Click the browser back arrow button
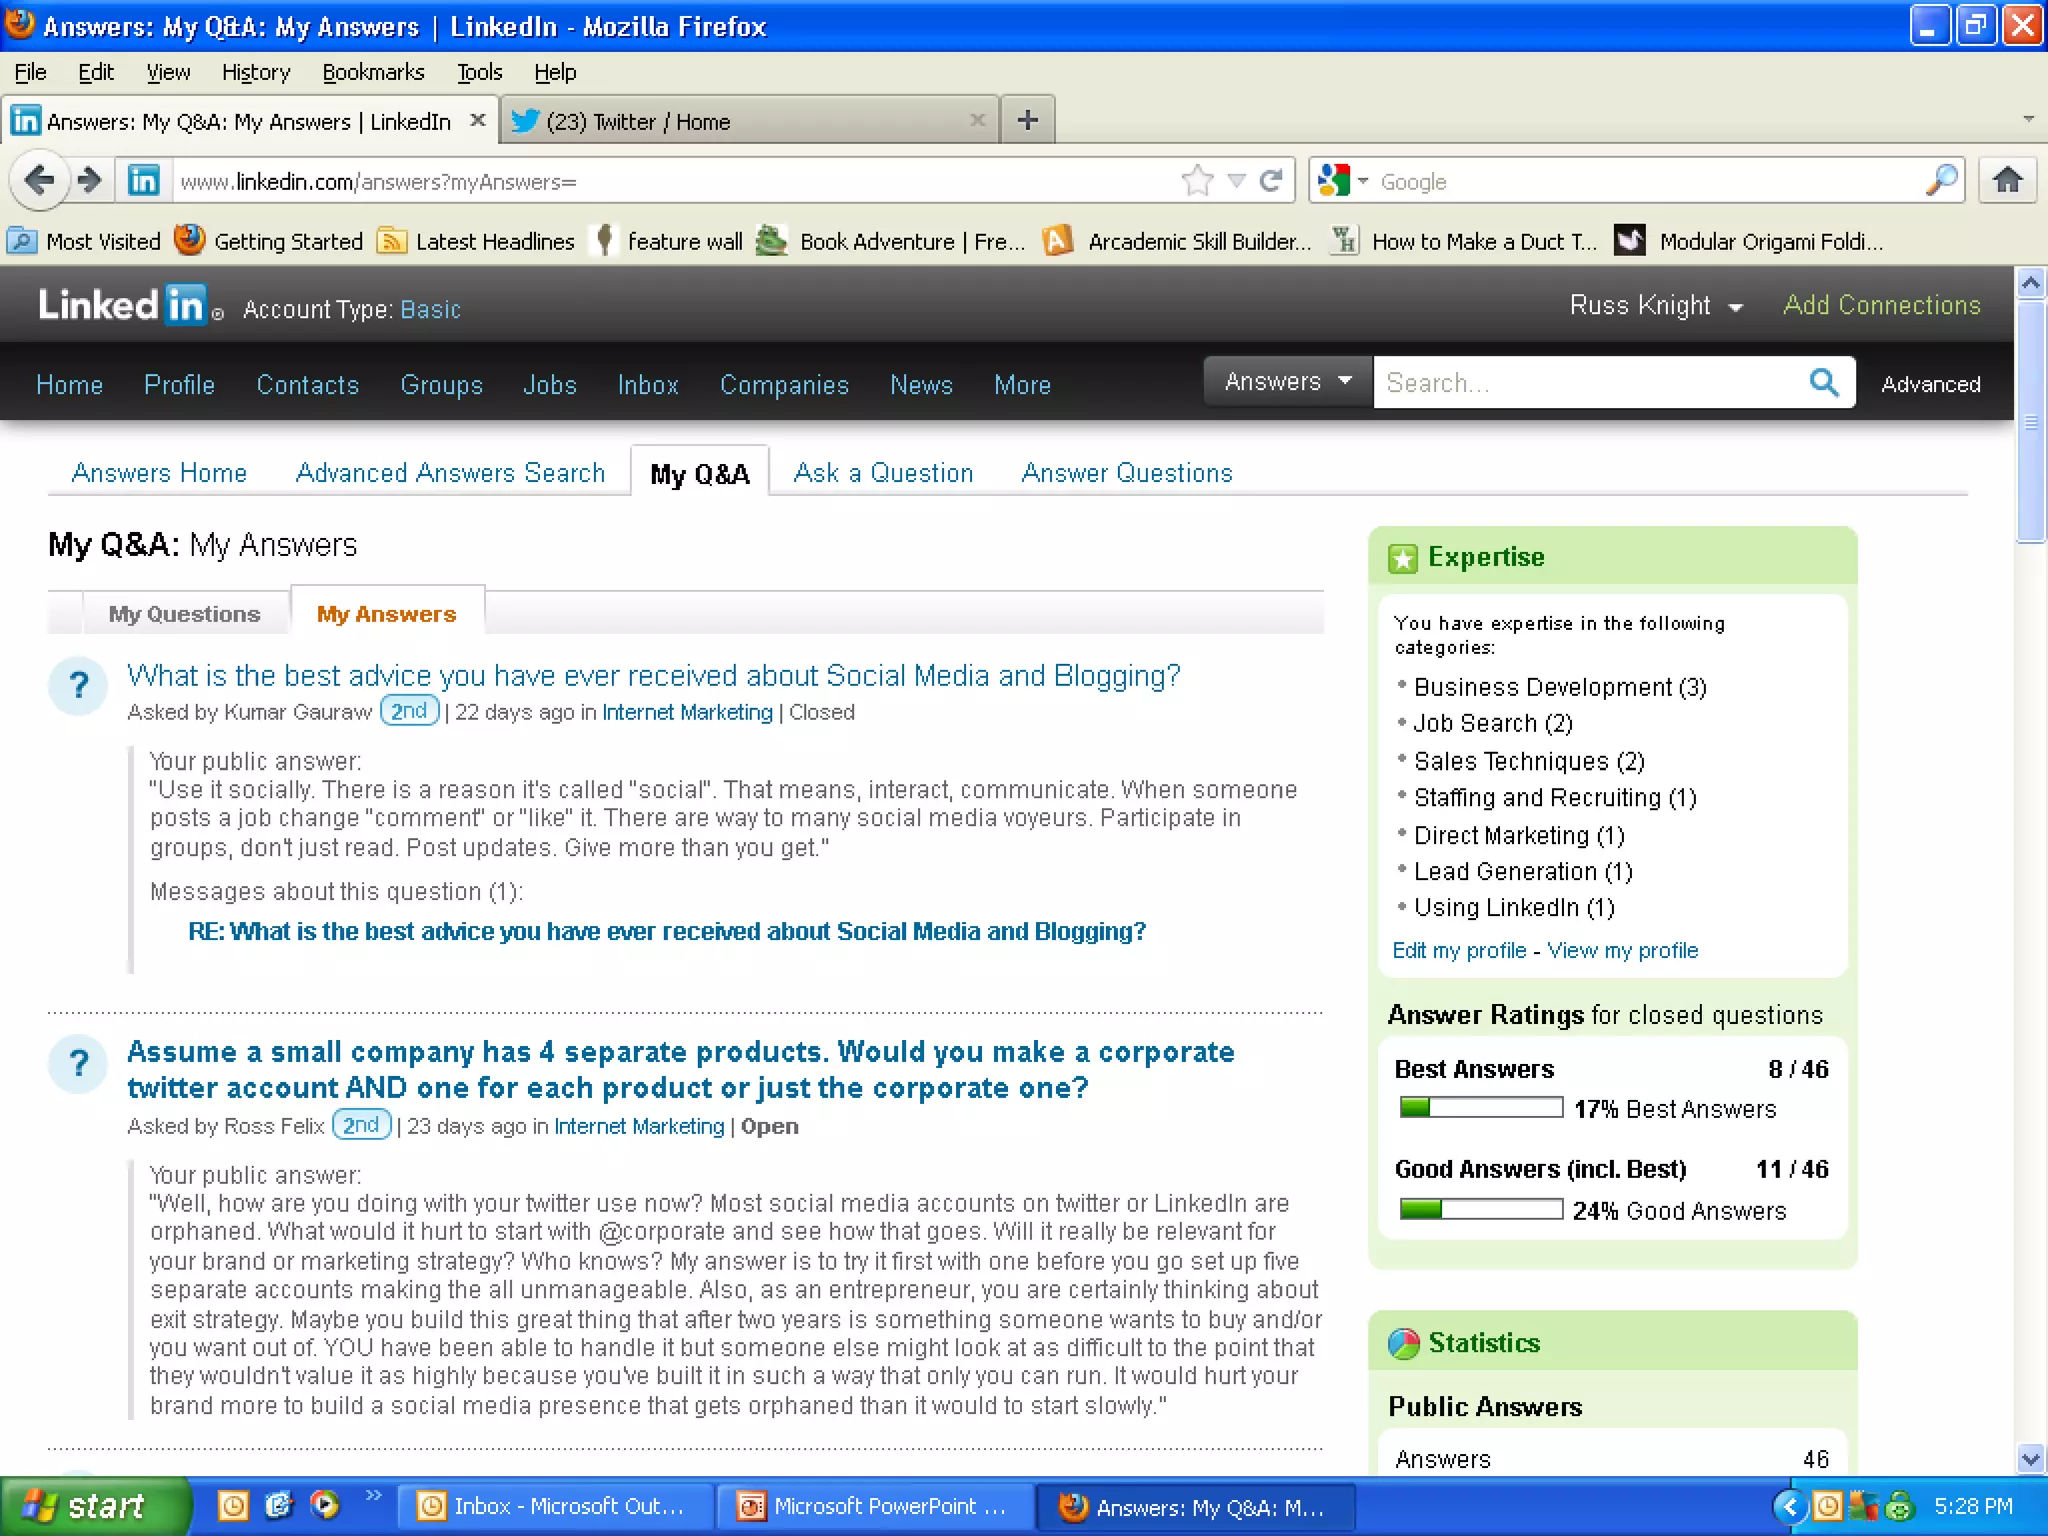The height and width of the screenshot is (1536, 2048). click(40, 181)
